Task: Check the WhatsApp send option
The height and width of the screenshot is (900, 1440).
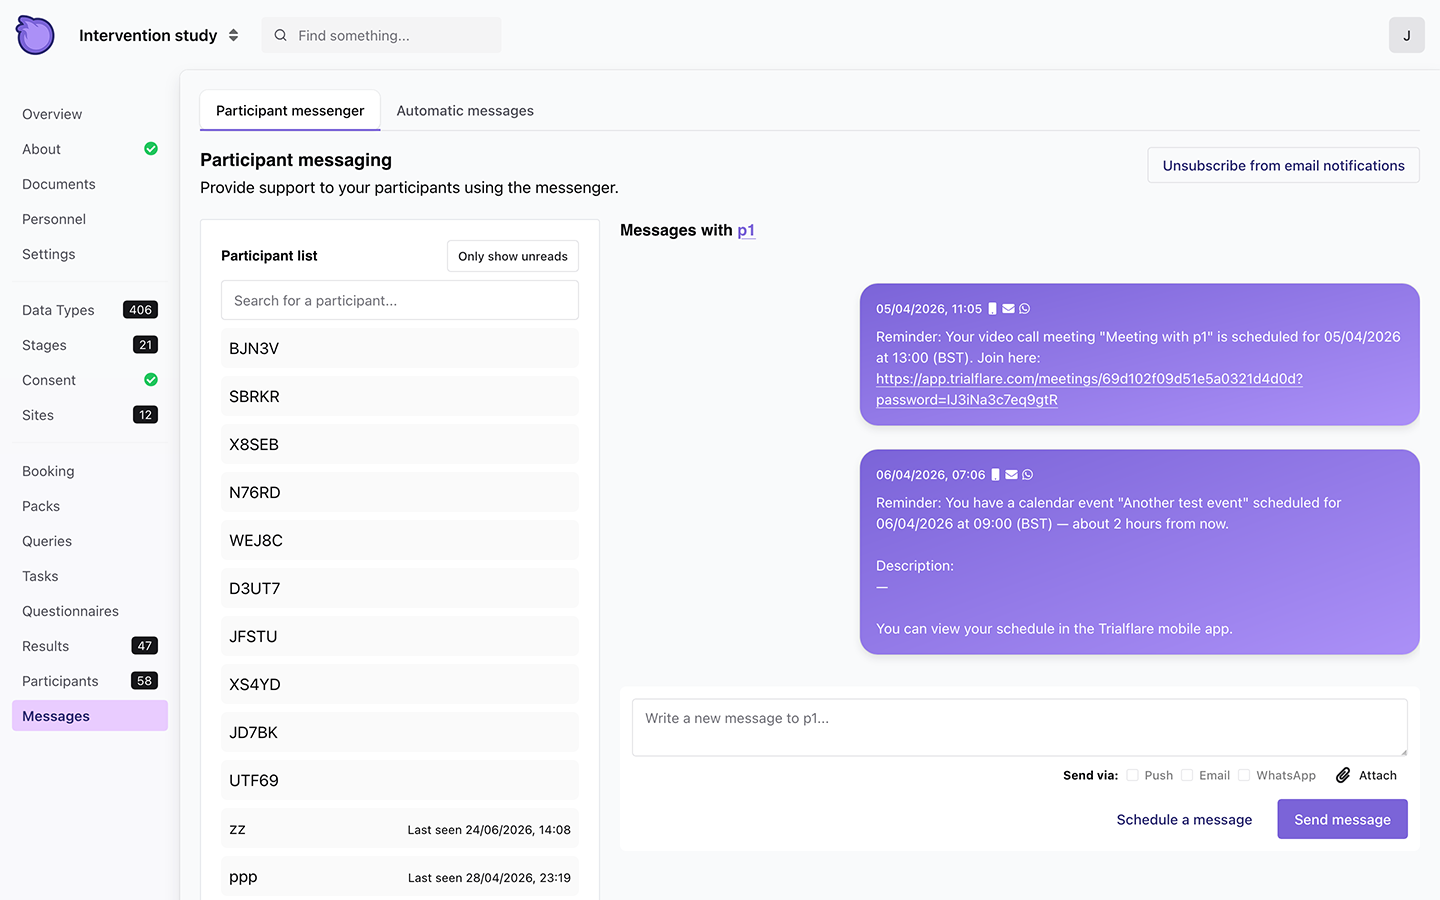Action: click(1244, 775)
